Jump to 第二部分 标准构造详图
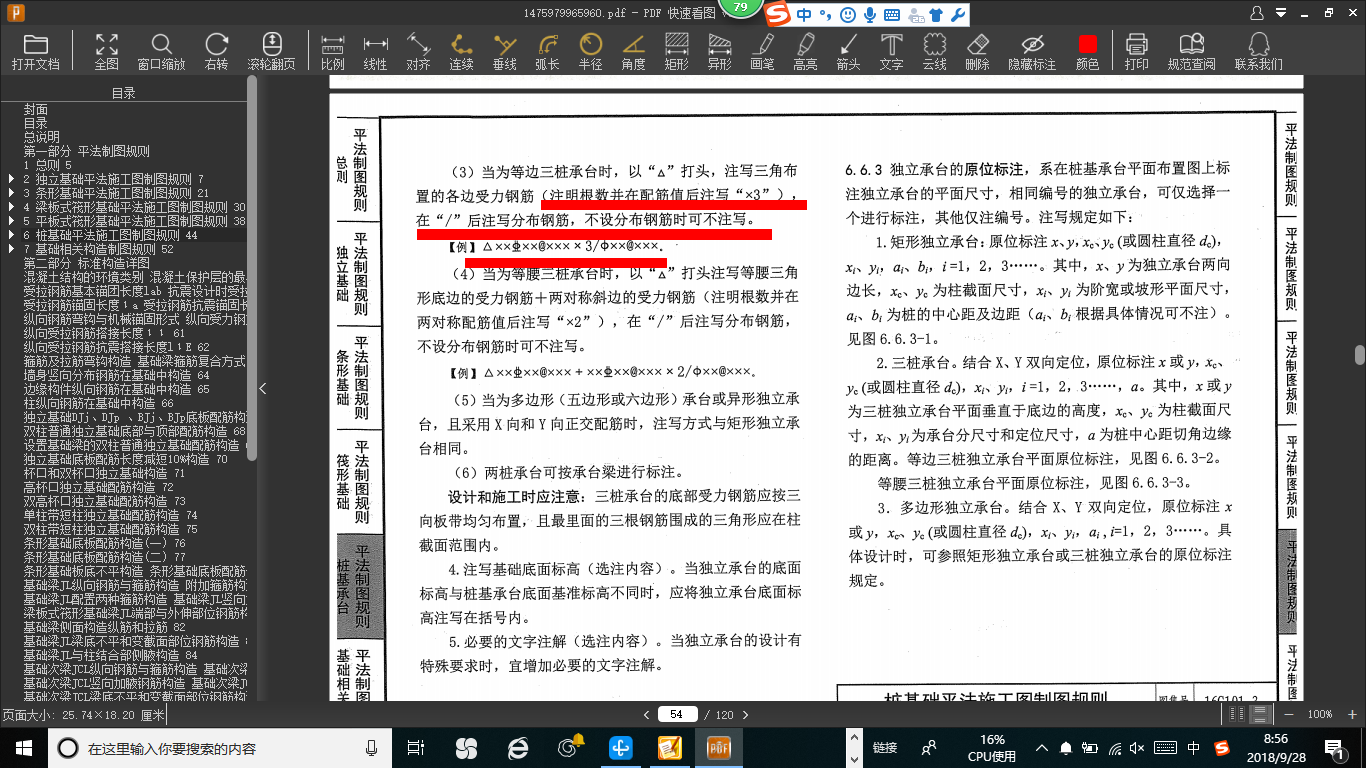This screenshot has width=1366, height=768. [86, 263]
